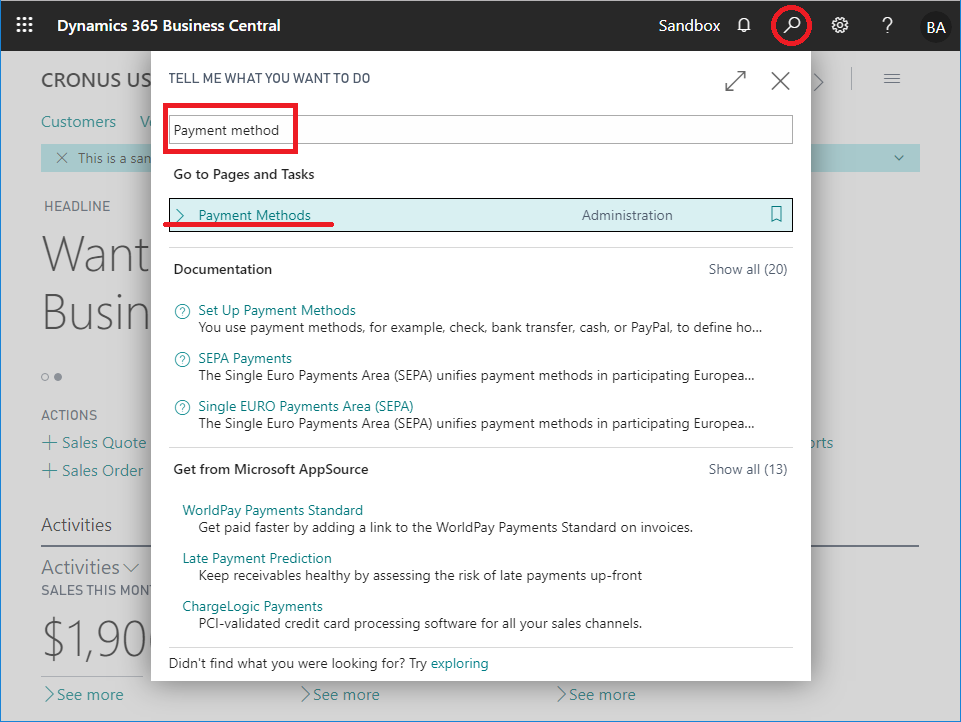Open the BA user account avatar
Viewport: 961px width, 722px height.
point(935,27)
